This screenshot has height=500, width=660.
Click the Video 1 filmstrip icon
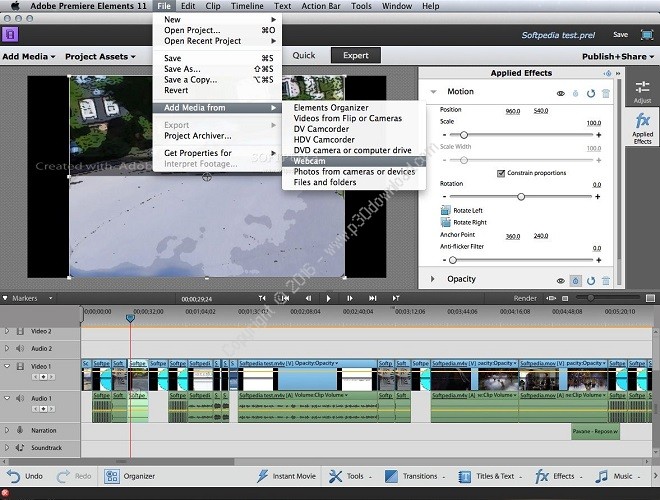point(20,366)
